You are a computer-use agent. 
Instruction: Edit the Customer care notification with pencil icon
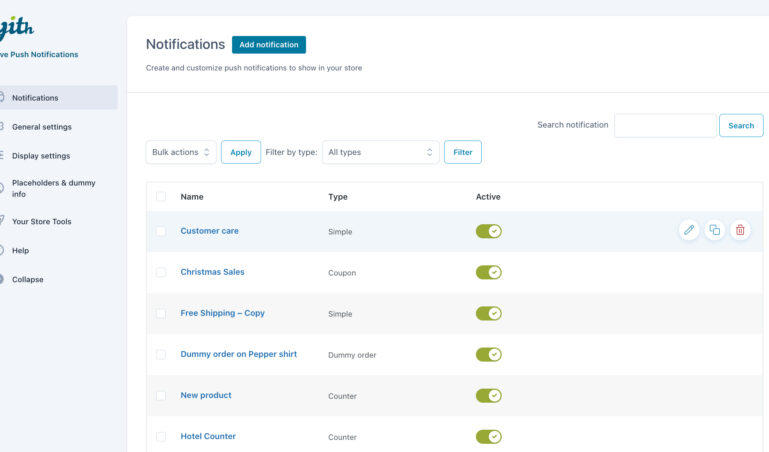click(x=689, y=230)
